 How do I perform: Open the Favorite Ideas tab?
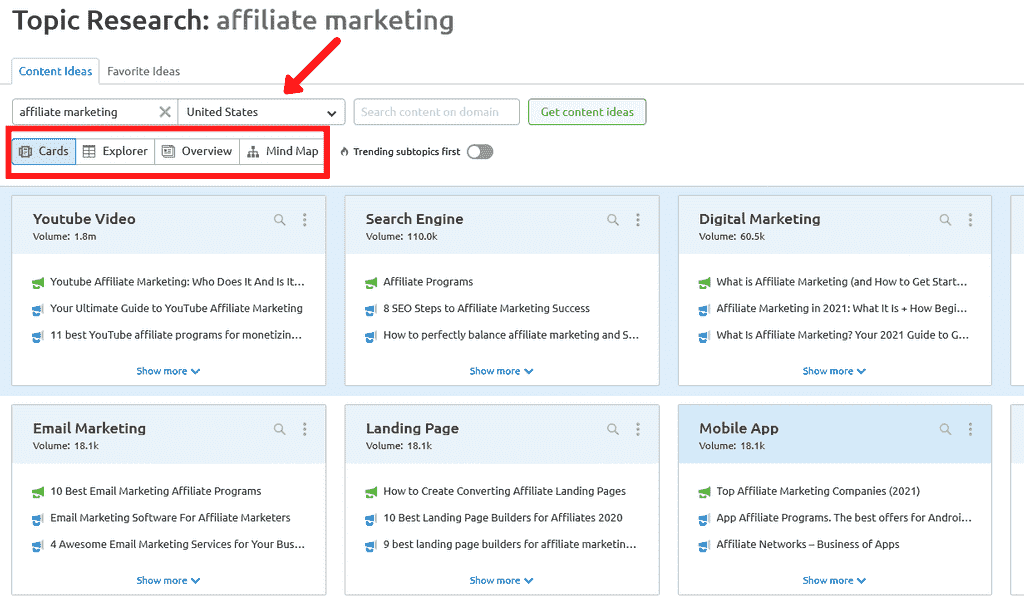click(144, 71)
